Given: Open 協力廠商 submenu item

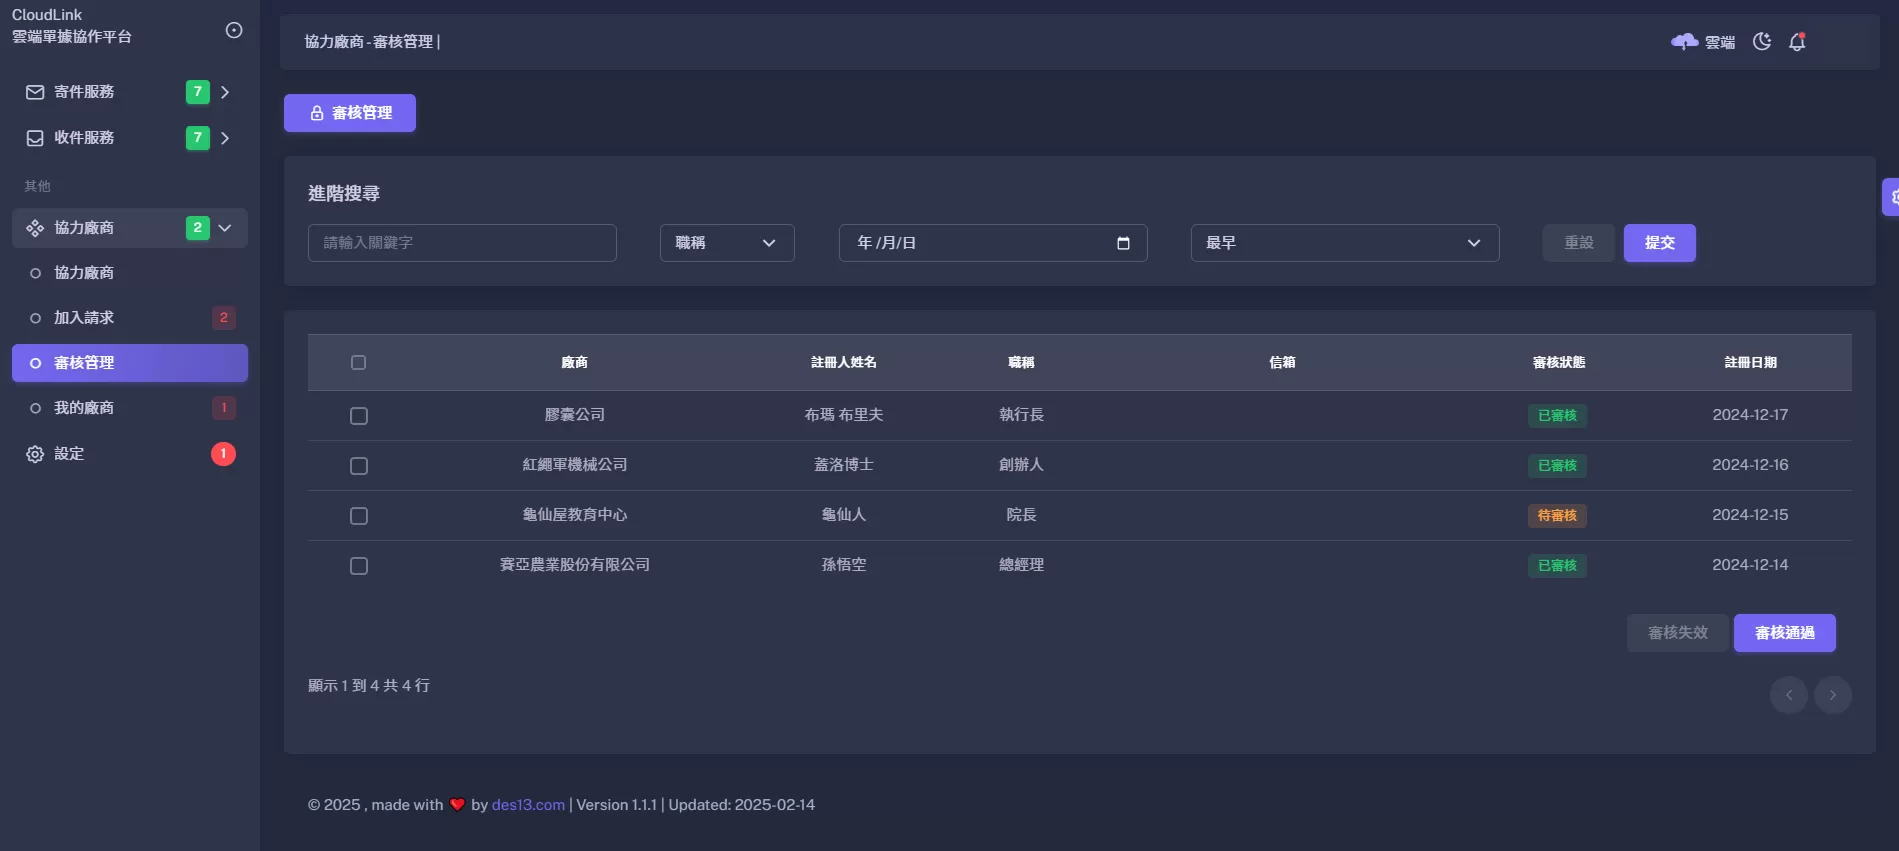Looking at the screenshot, I should (130, 273).
